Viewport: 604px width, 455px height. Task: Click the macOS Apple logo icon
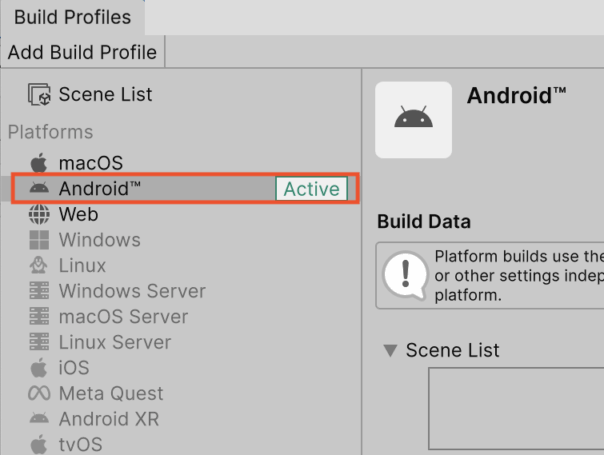39,162
